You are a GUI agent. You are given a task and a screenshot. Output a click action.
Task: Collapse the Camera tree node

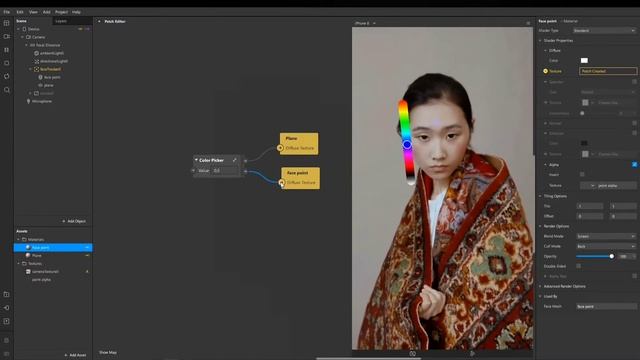click(22, 37)
